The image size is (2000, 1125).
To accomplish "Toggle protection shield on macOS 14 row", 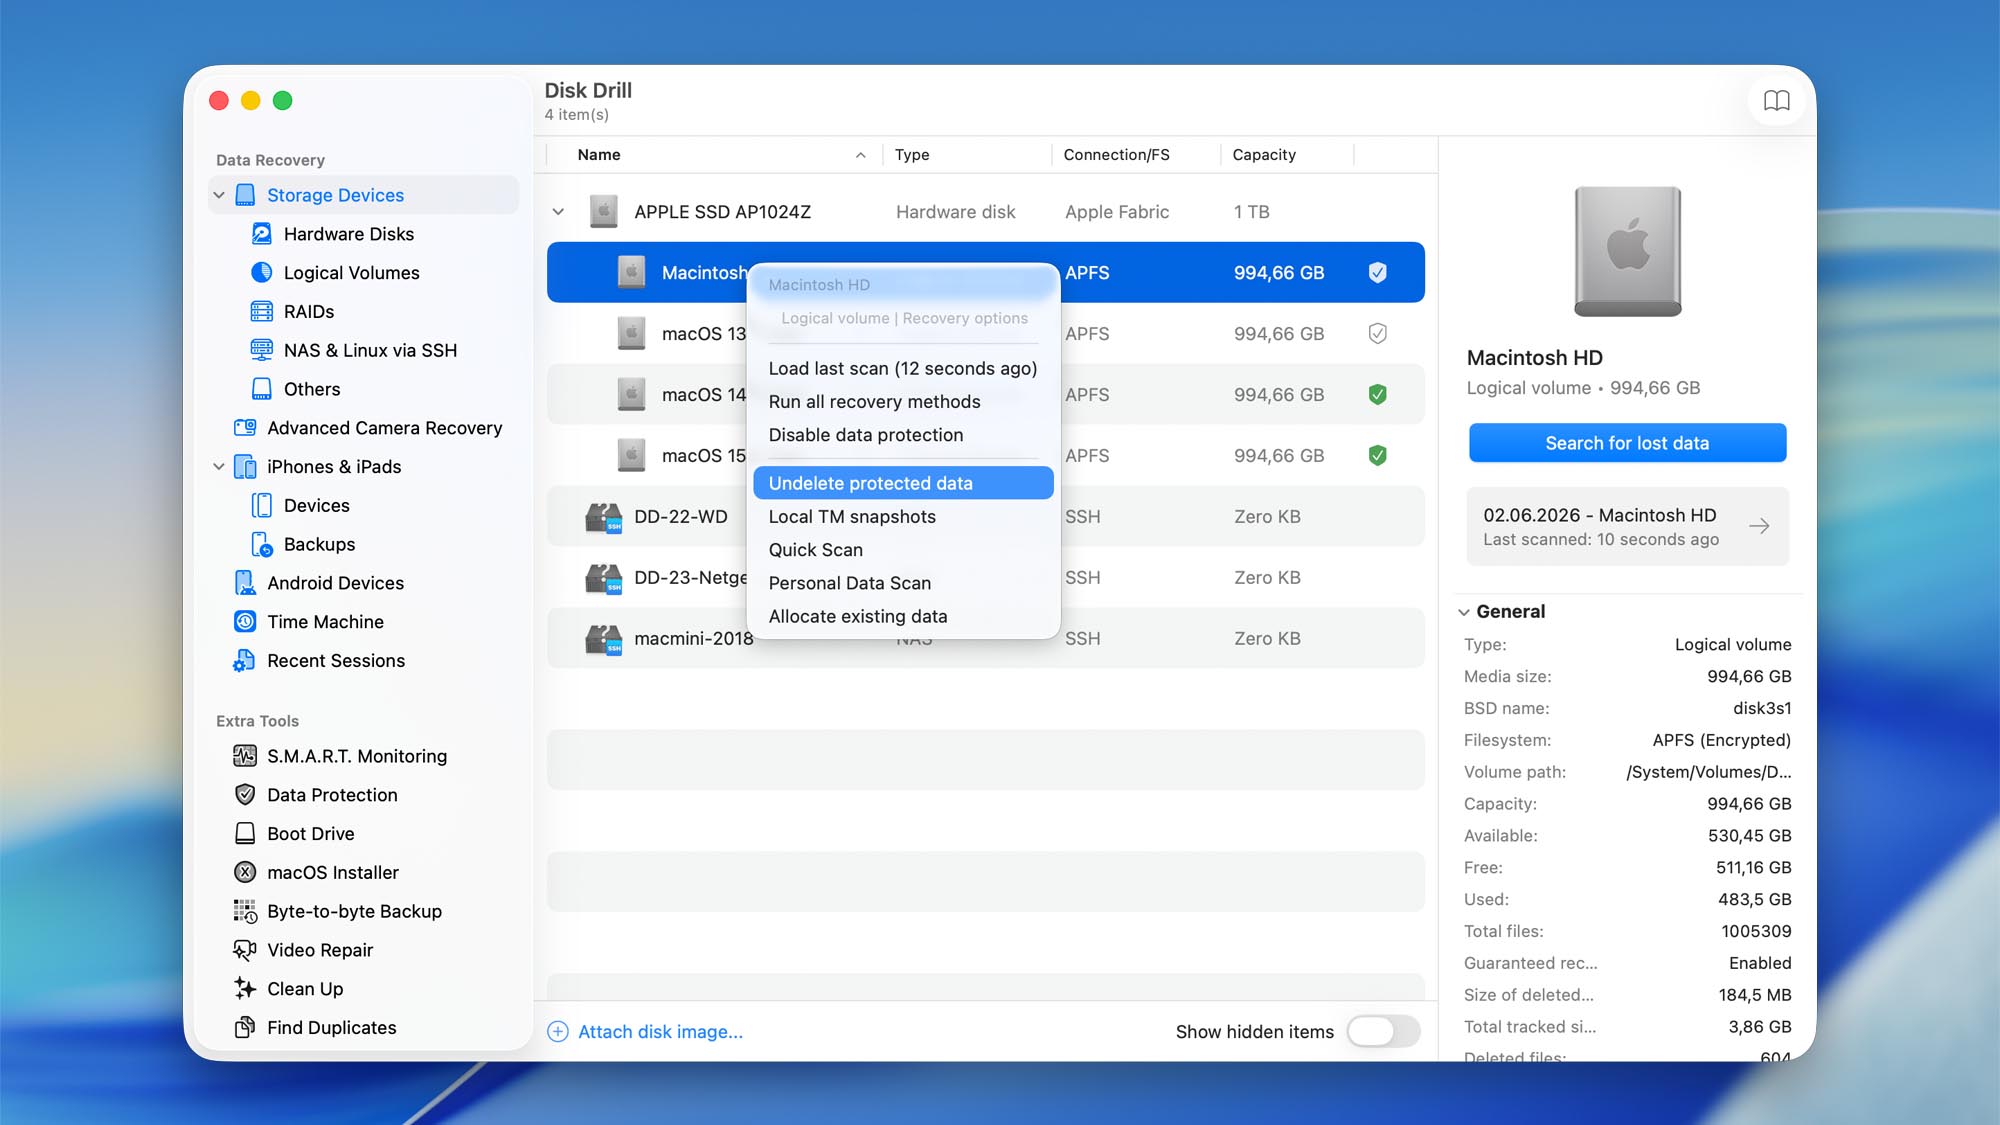I will (x=1377, y=395).
